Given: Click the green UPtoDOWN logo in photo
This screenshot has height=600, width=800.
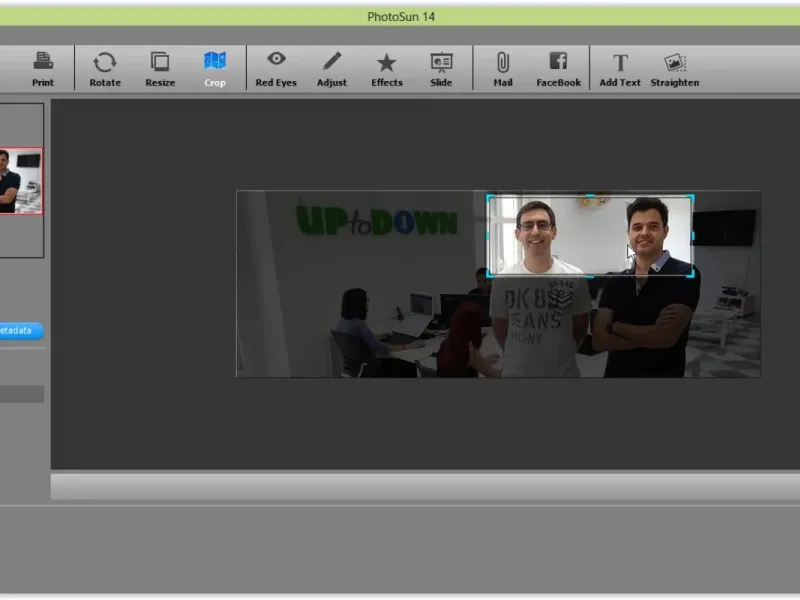Looking at the screenshot, I should click(x=376, y=220).
